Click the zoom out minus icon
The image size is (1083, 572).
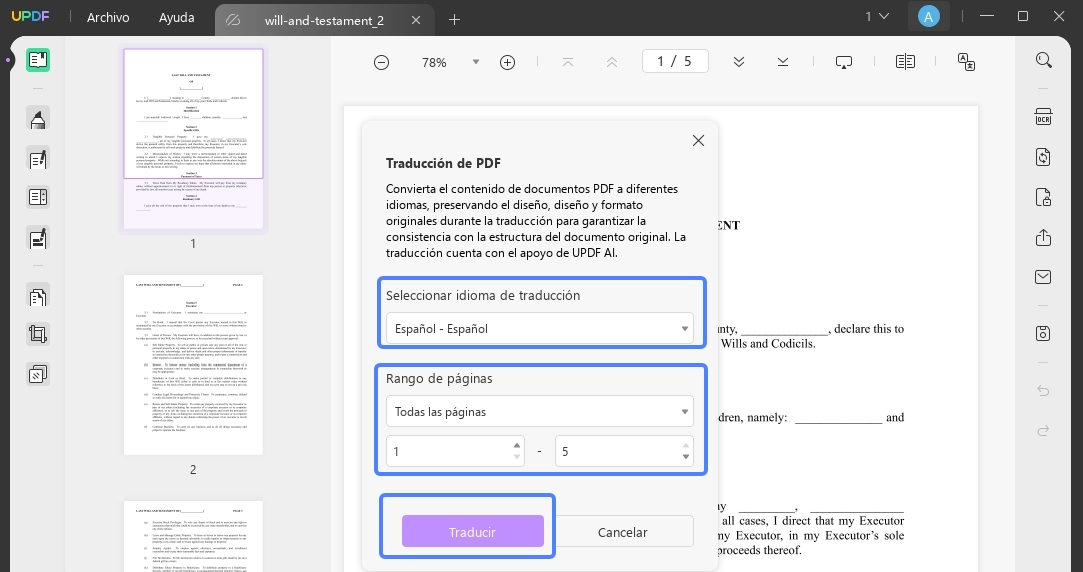click(x=381, y=63)
